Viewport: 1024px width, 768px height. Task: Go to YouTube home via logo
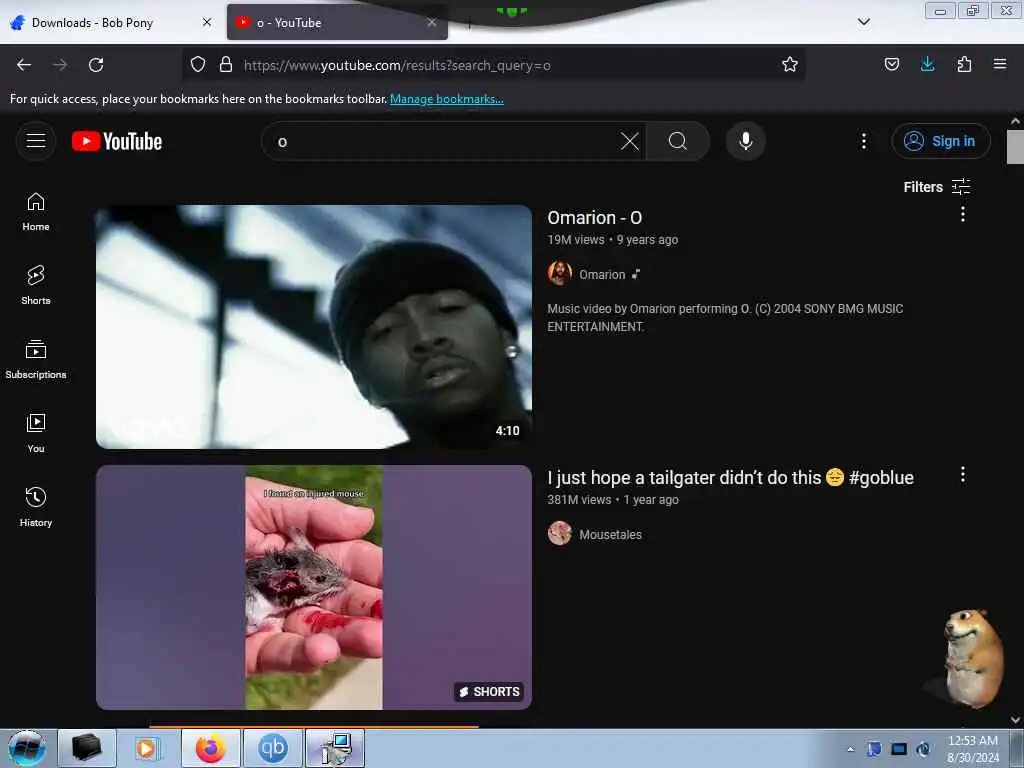pyautogui.click(x=117, y=141)
